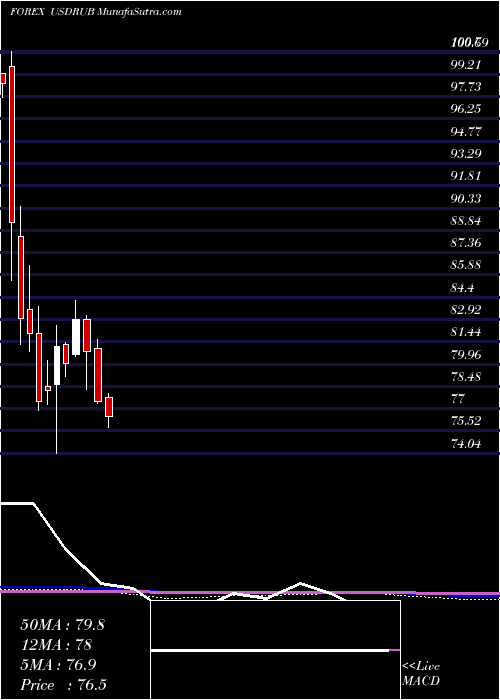Click the 85.88 price axis label
This screenshot has width=500, height=700.
coord(466,265)
